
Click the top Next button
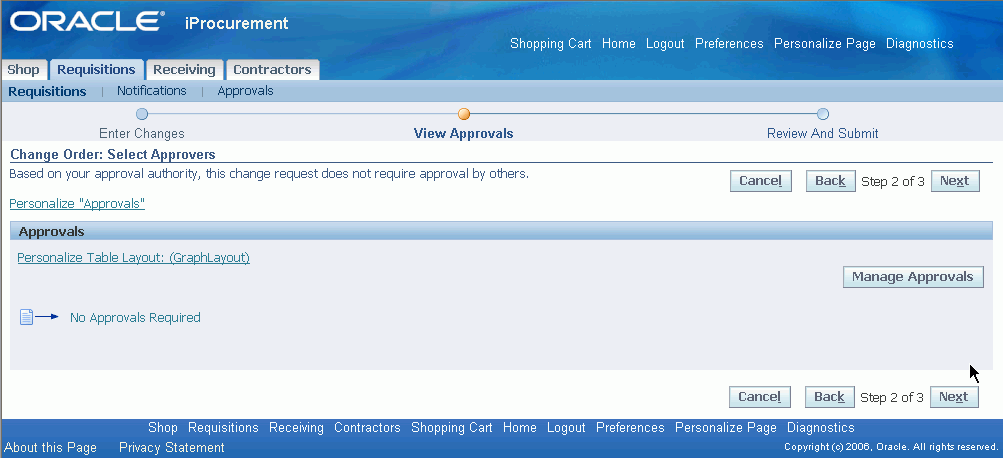pyautogui.click(x=955, y=181)
